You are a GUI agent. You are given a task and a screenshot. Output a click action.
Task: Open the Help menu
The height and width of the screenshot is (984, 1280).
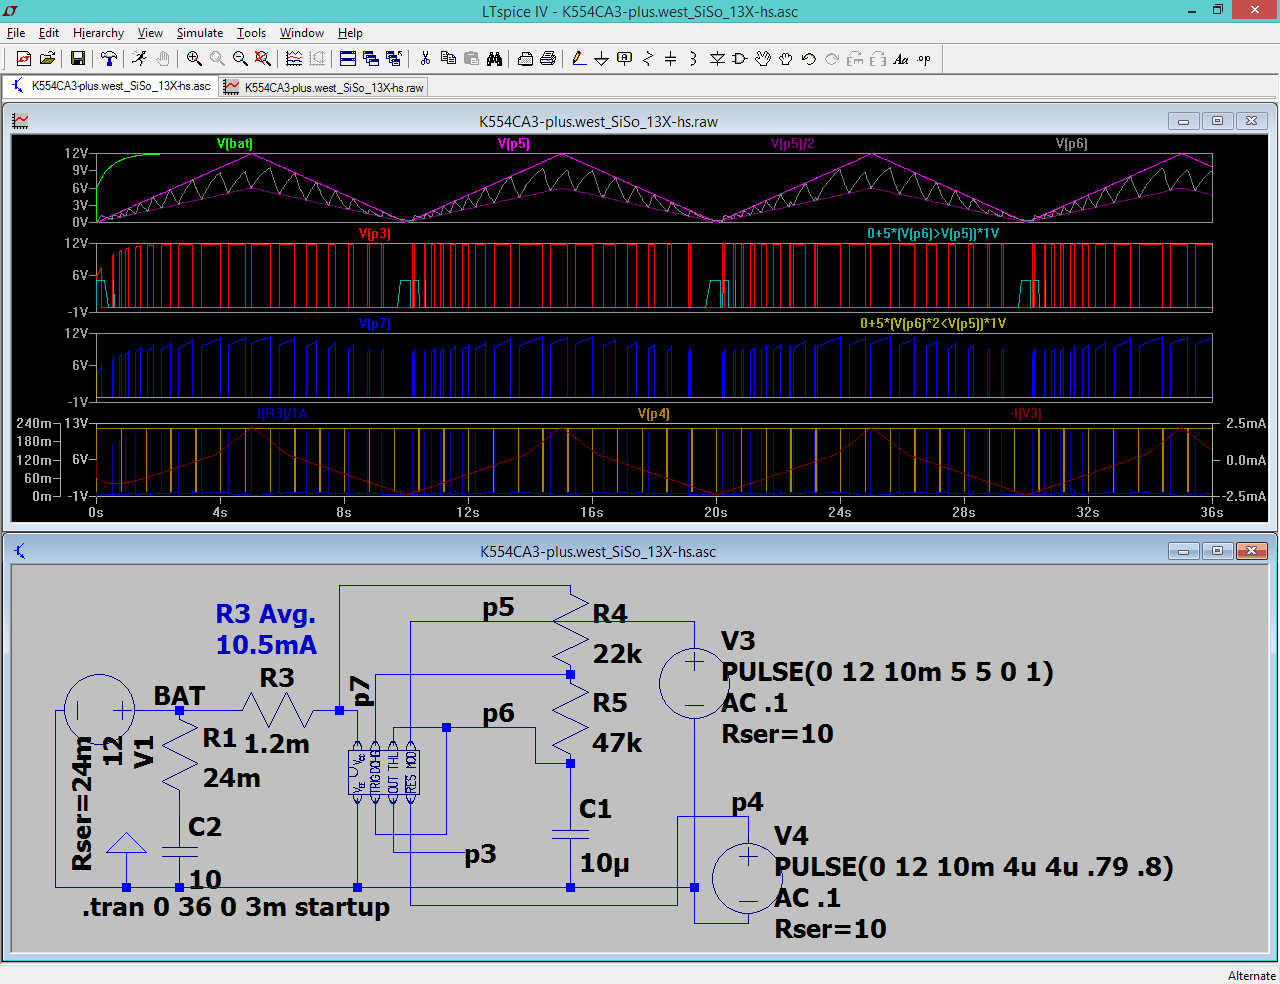(350, 33)
